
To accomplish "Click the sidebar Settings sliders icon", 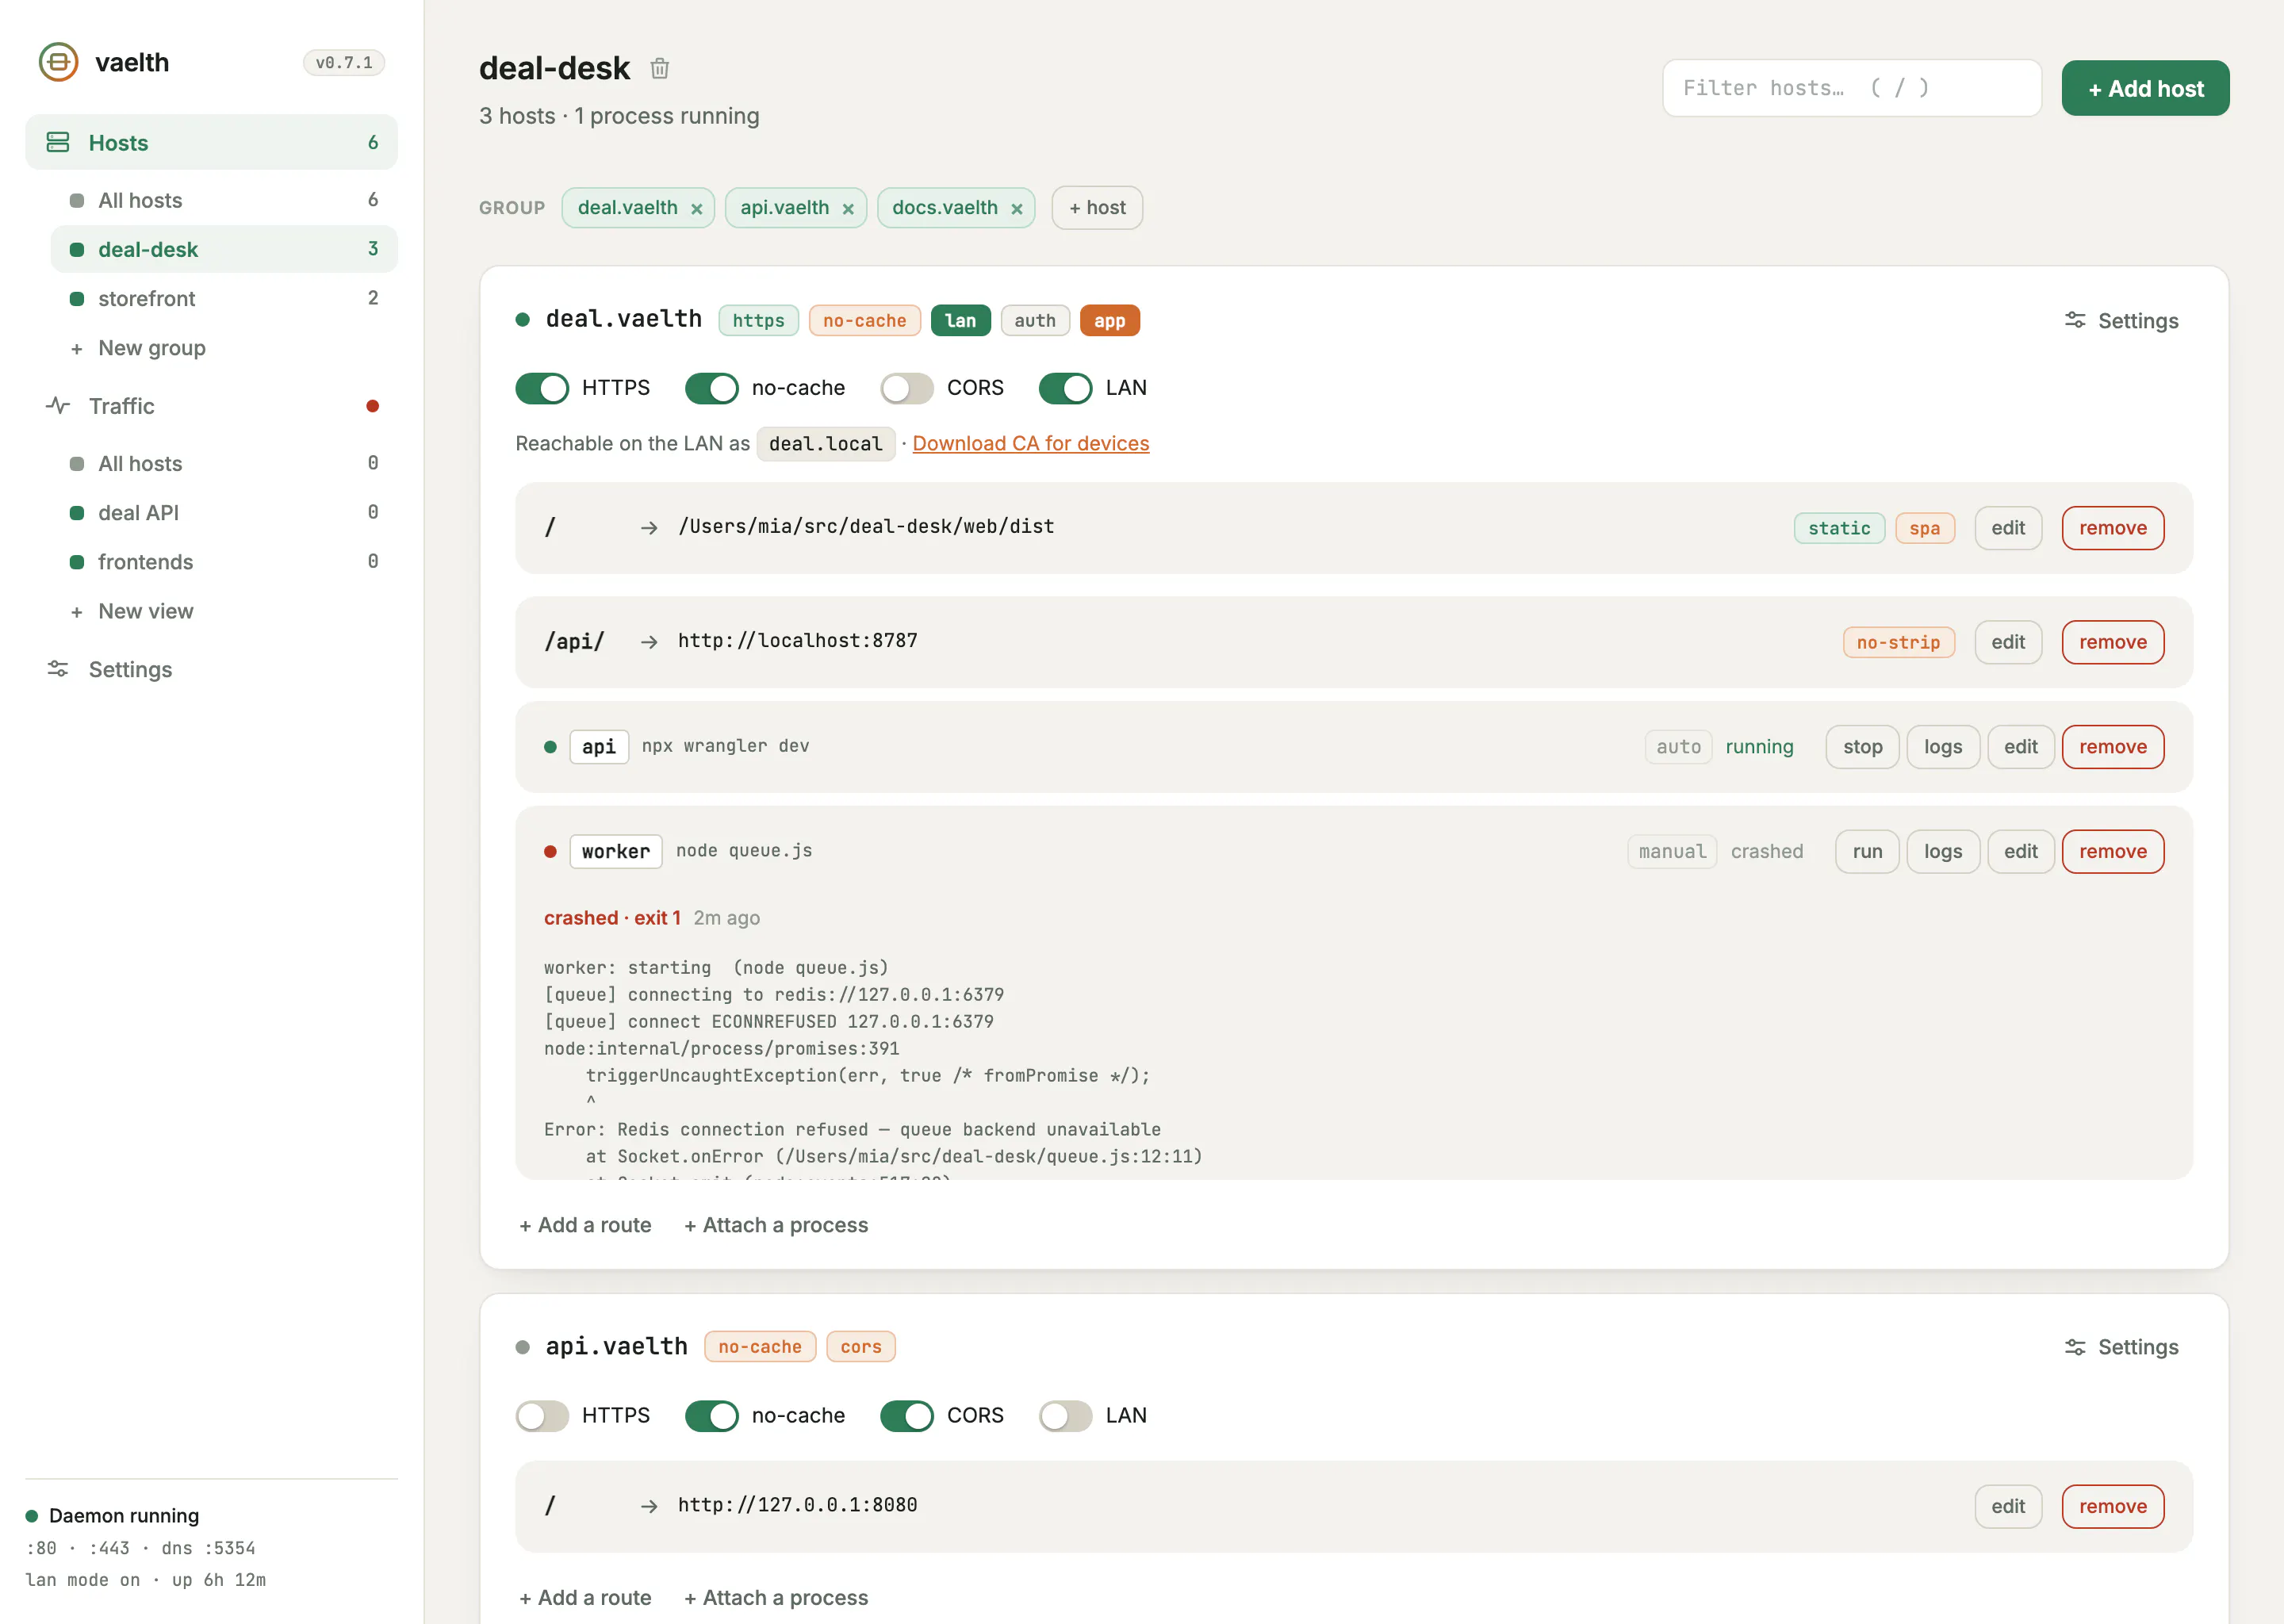I will (58, 669).
